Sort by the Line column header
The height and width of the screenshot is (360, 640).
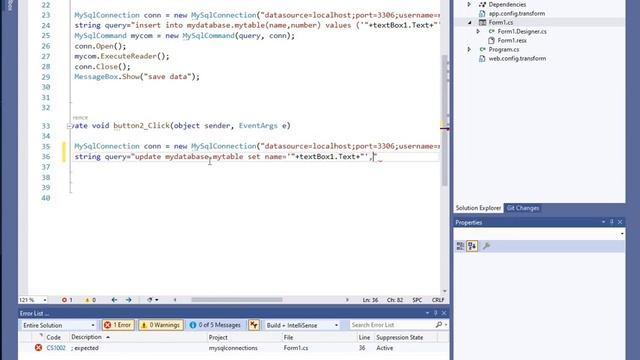click(x=364, y=337)
